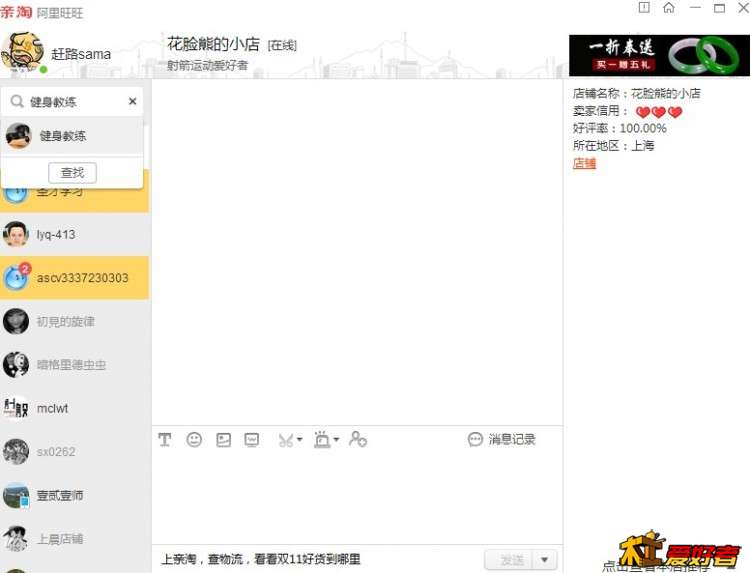Open chat with mclwt
Viewport: 750px width, 573px height.
tap(75, 408)
